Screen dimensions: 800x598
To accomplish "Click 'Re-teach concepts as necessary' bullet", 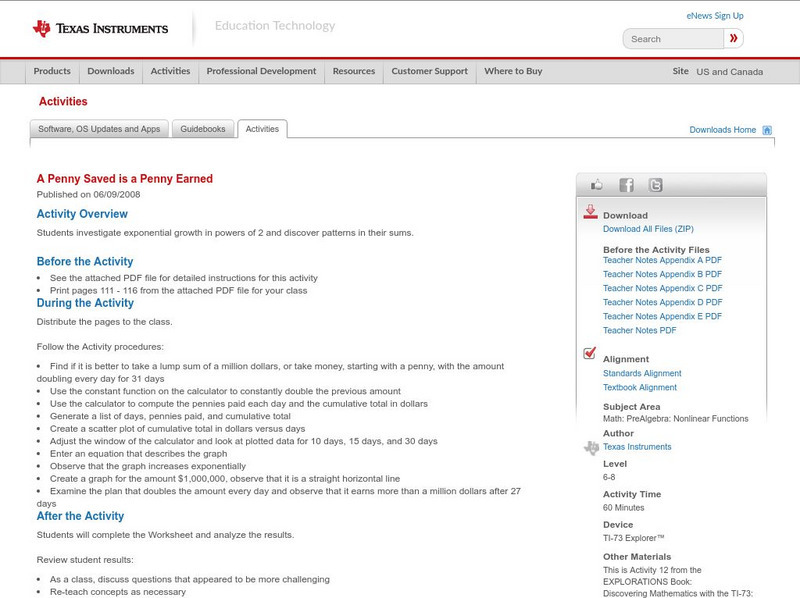I will [118, 592].
